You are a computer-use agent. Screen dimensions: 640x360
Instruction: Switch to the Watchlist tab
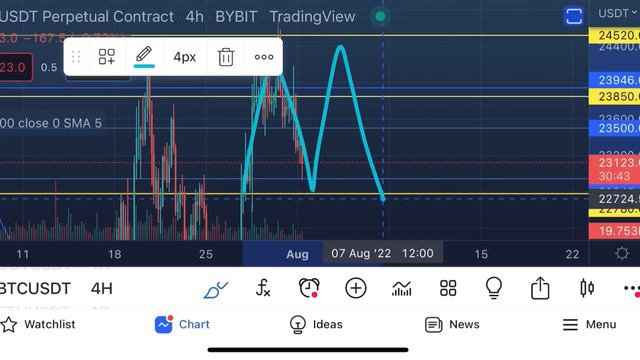pos(38,324)
